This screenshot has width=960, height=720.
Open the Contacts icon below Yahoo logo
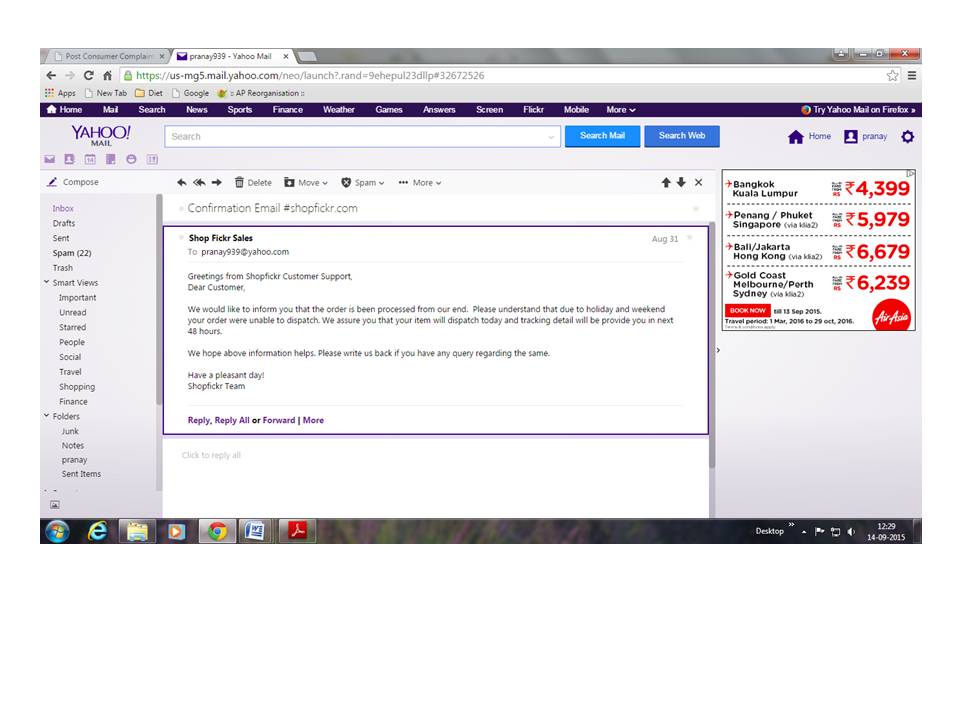[x=69, y=159]
